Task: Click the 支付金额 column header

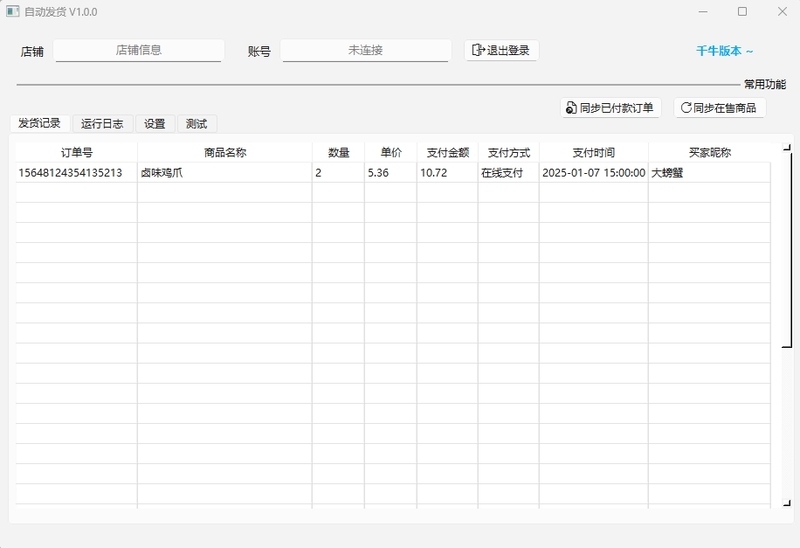Action: (x=447, y=152)
